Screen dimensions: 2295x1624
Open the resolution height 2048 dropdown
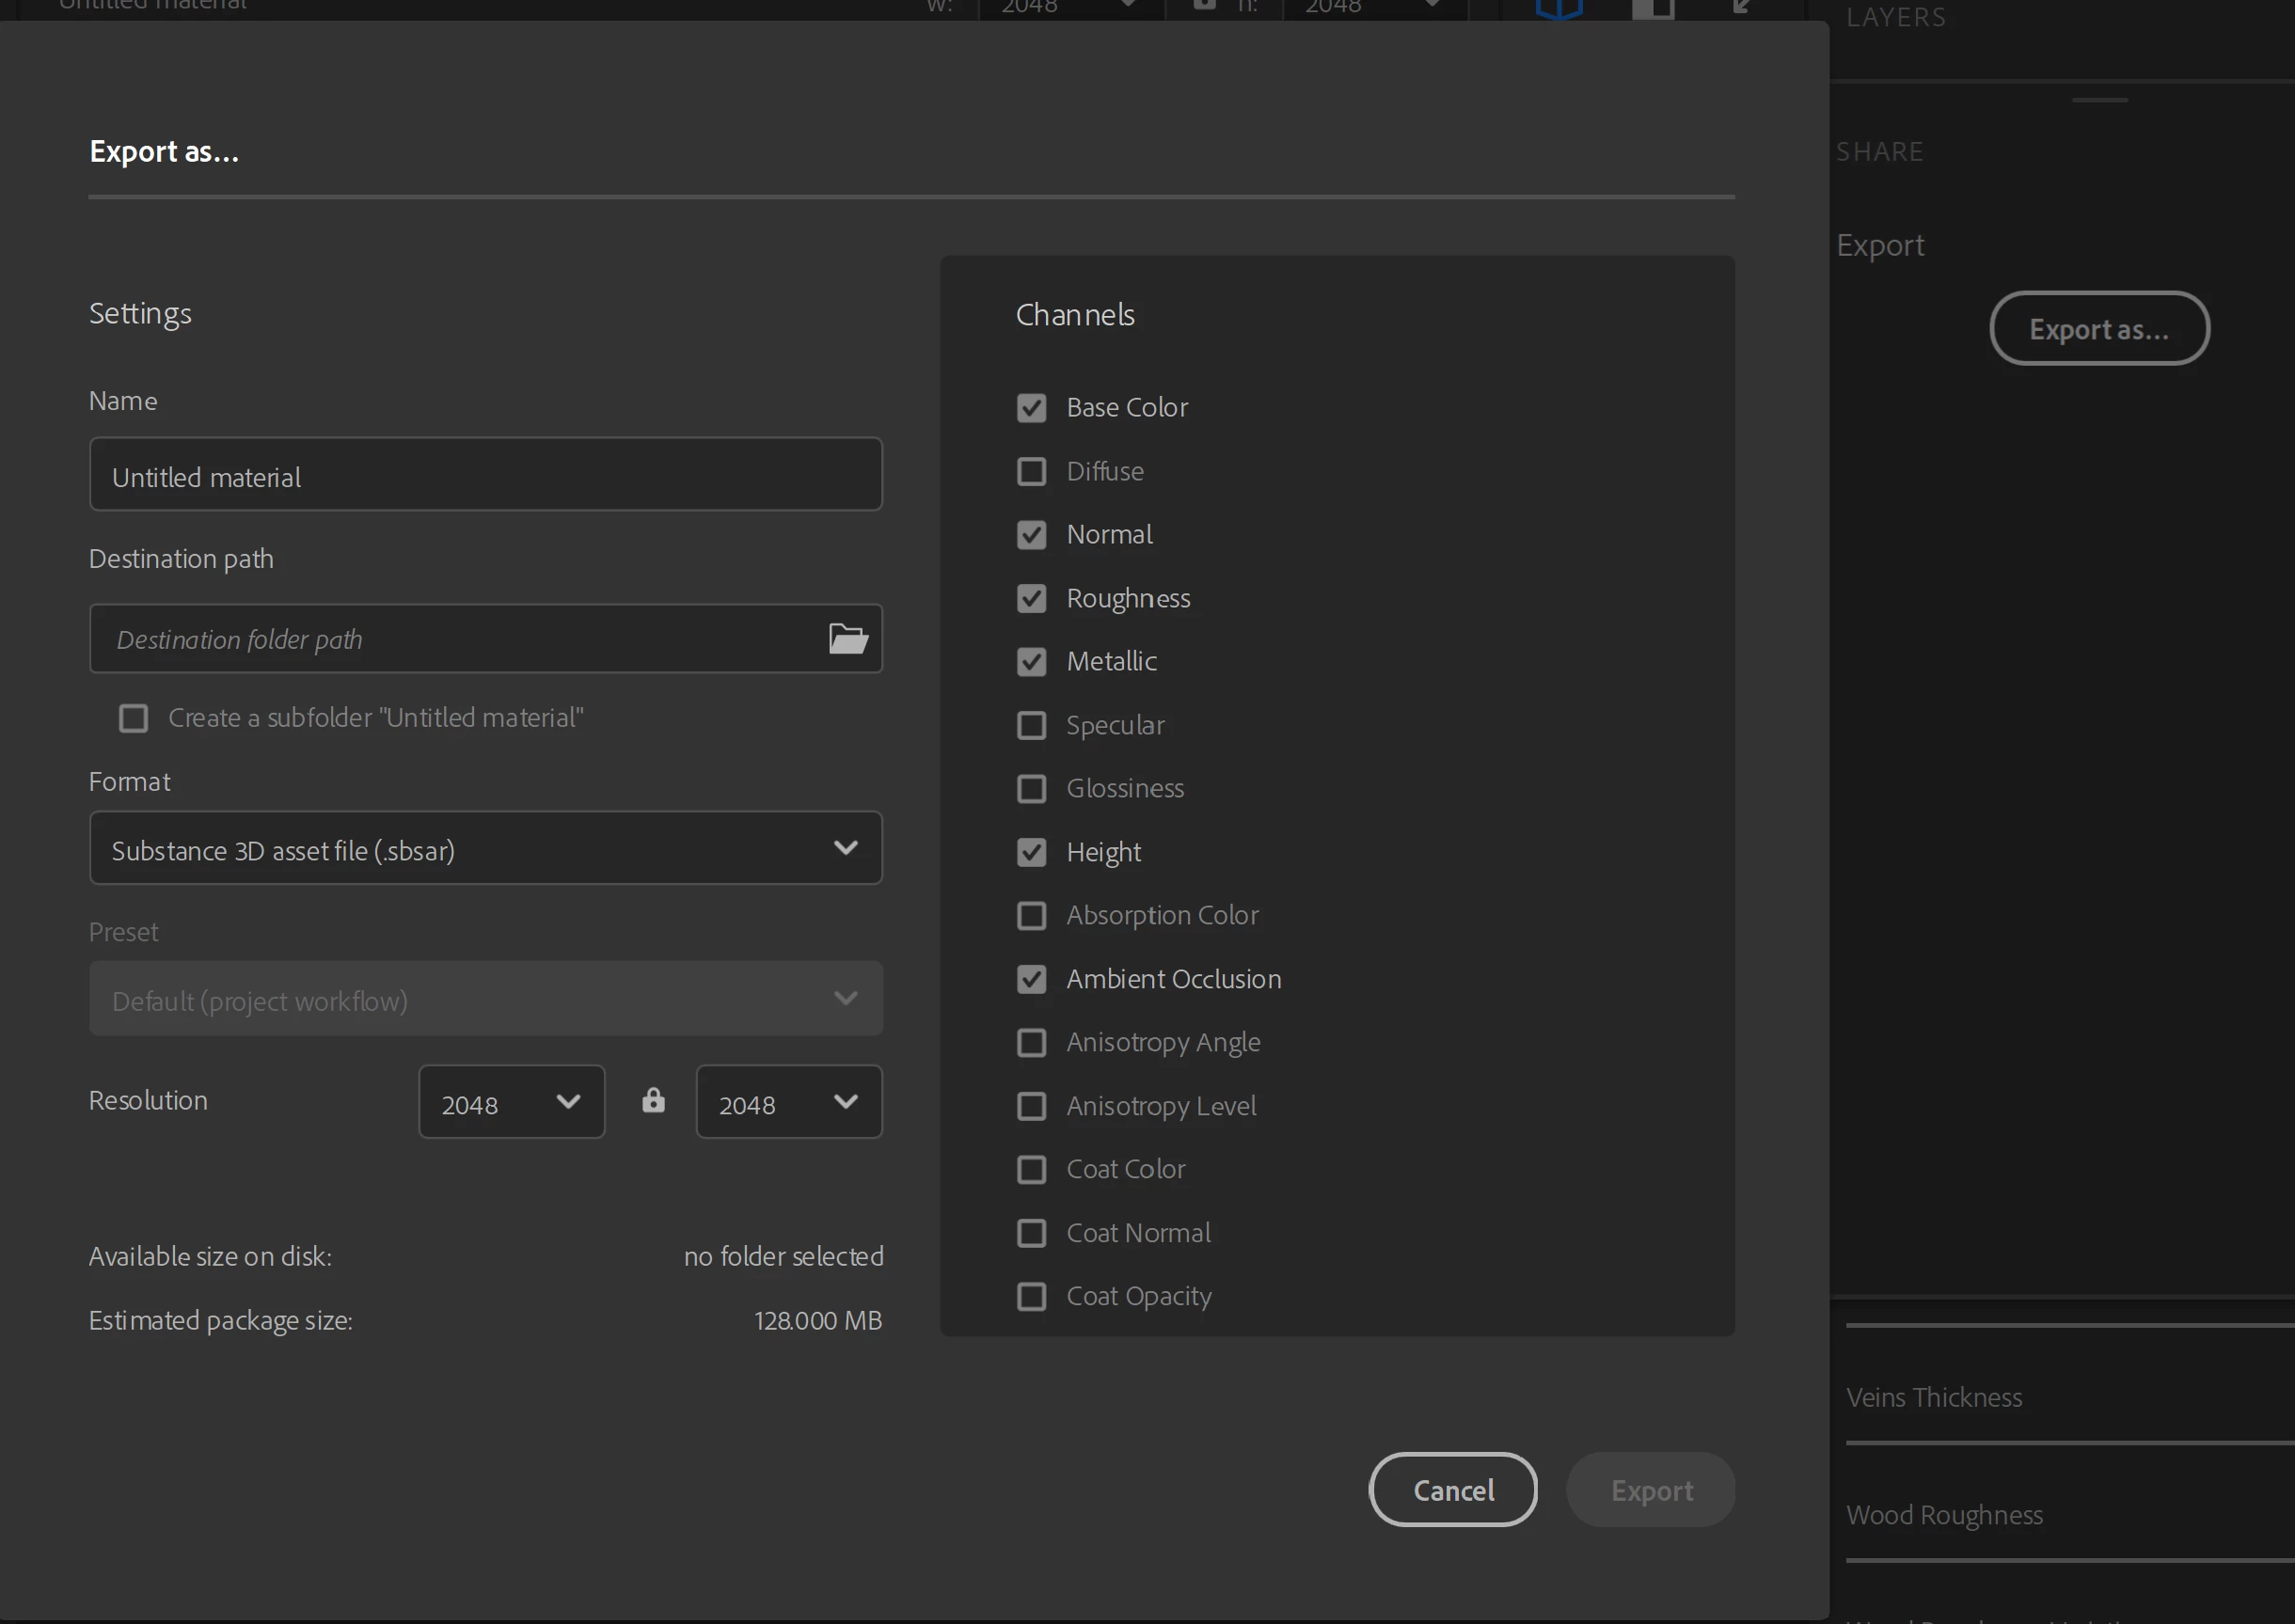(788, 1102)
